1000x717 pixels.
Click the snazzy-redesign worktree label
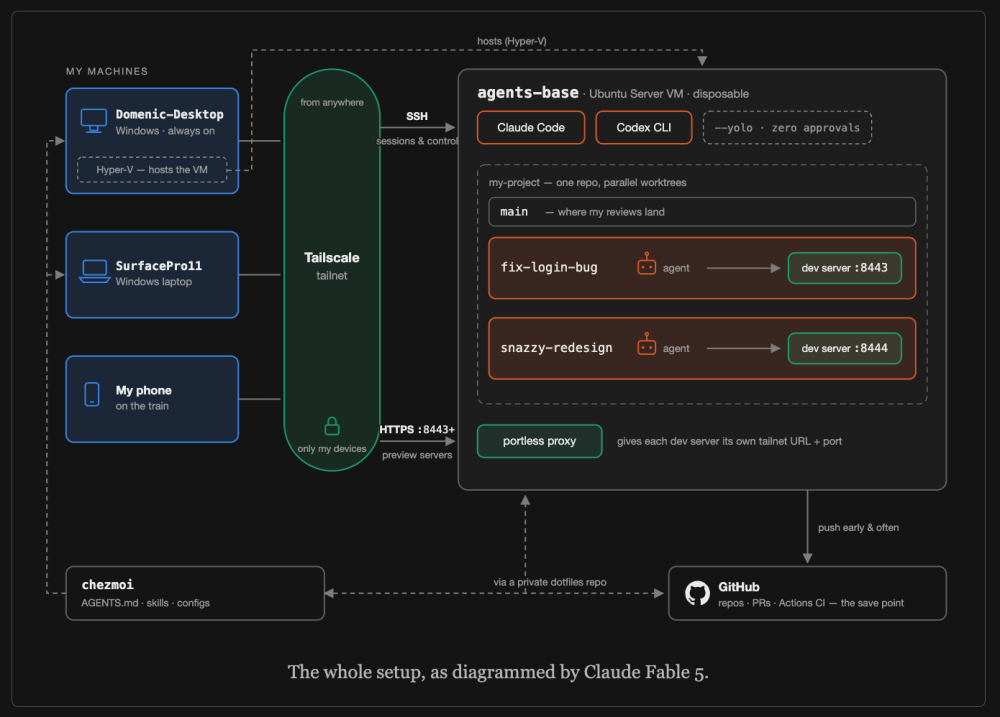556,348
